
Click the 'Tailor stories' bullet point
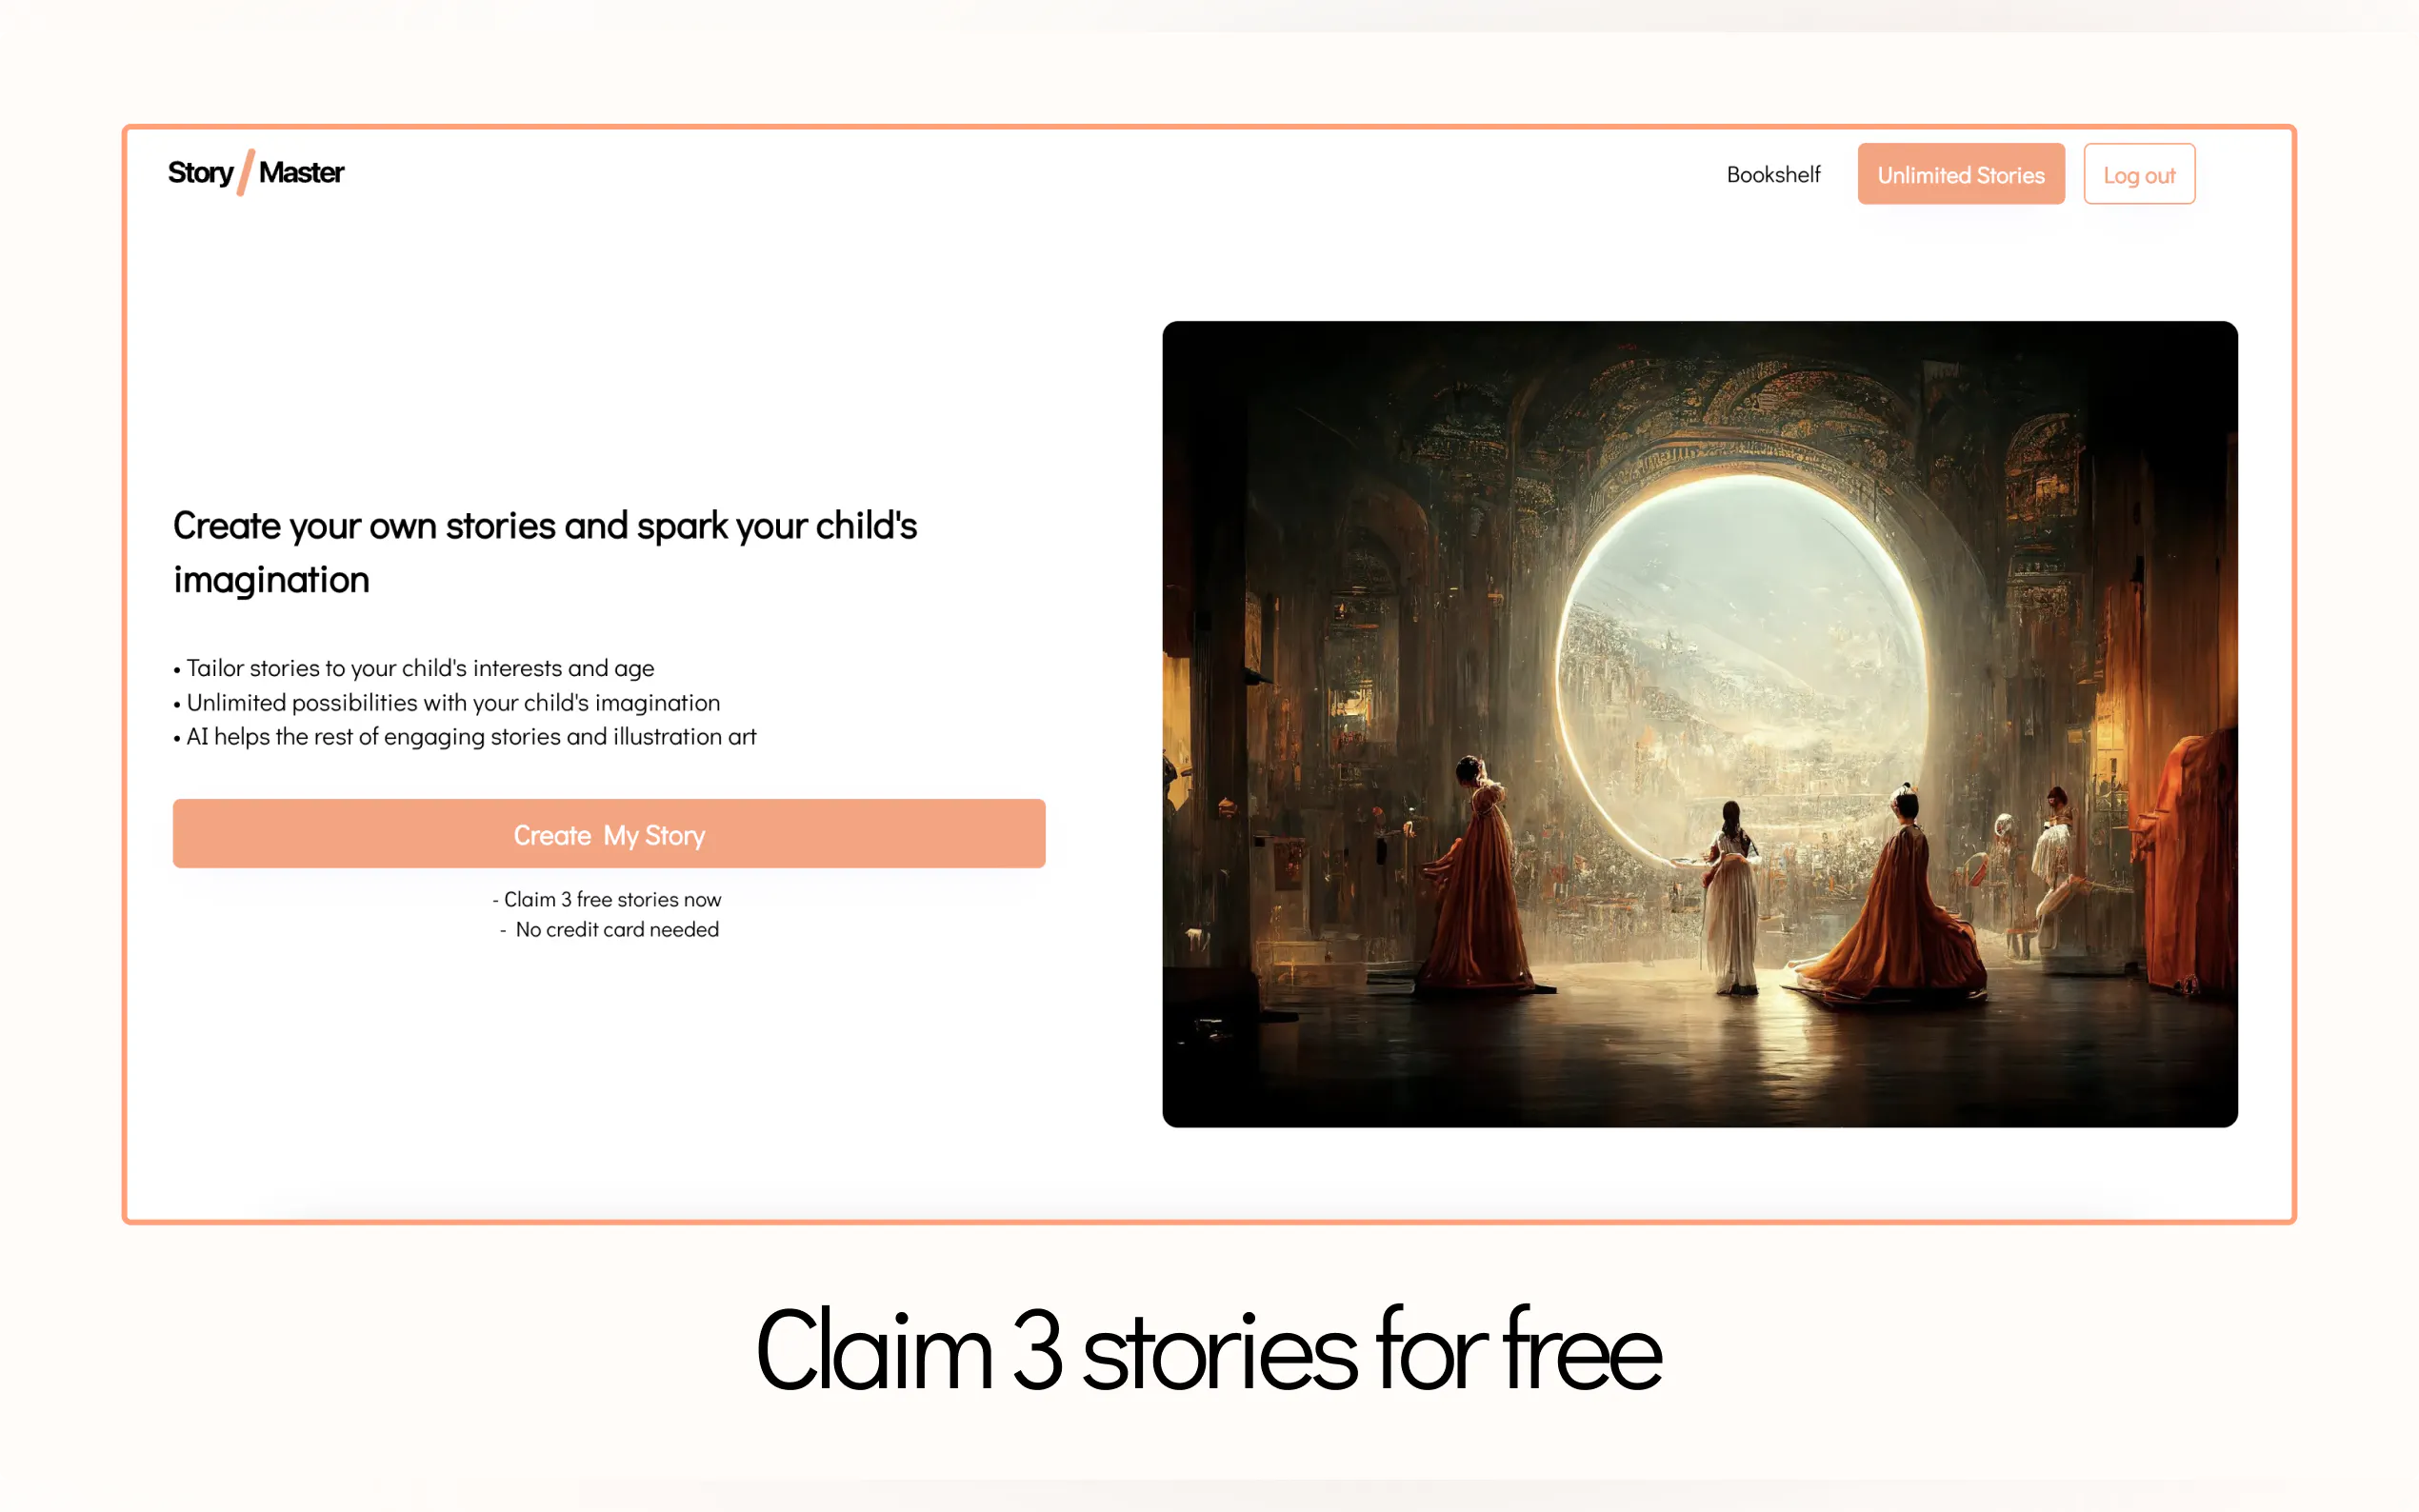414,668
